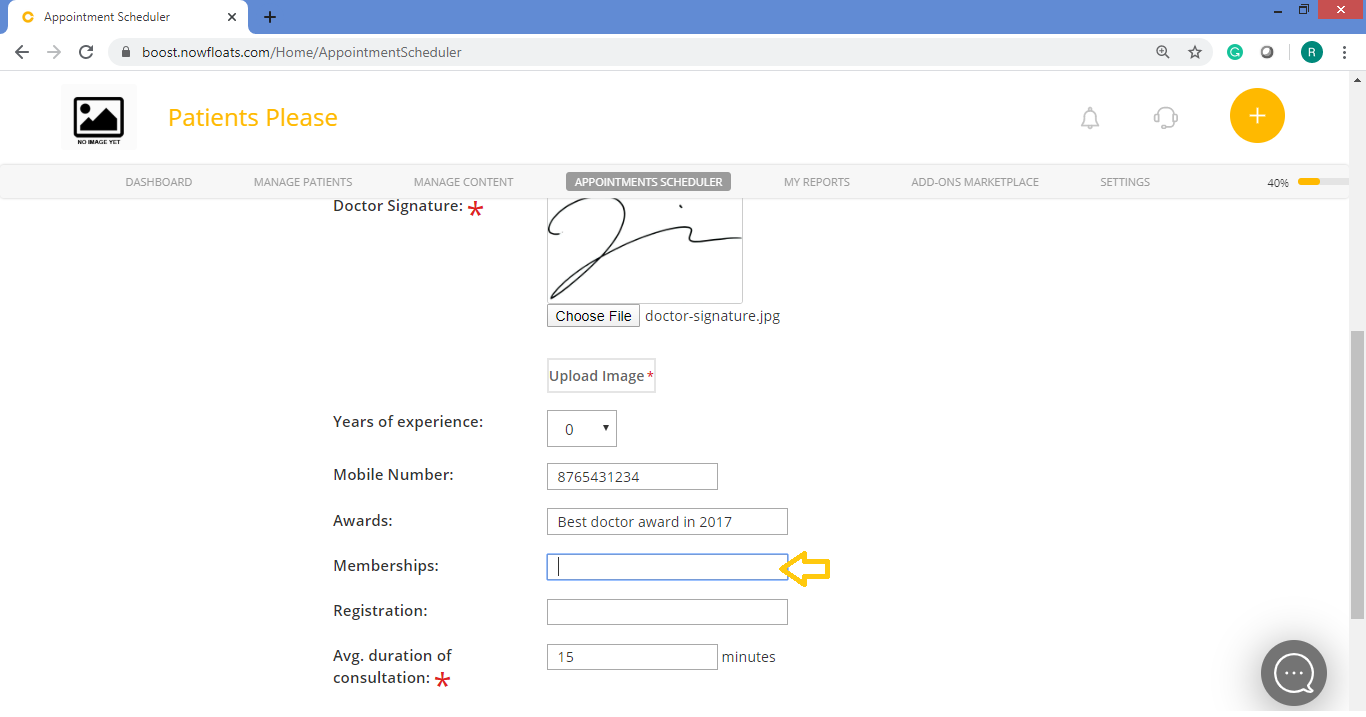Expand Years of experience dropdown
This screenshot has width=1366, height=717.
[x=582, y=429]
